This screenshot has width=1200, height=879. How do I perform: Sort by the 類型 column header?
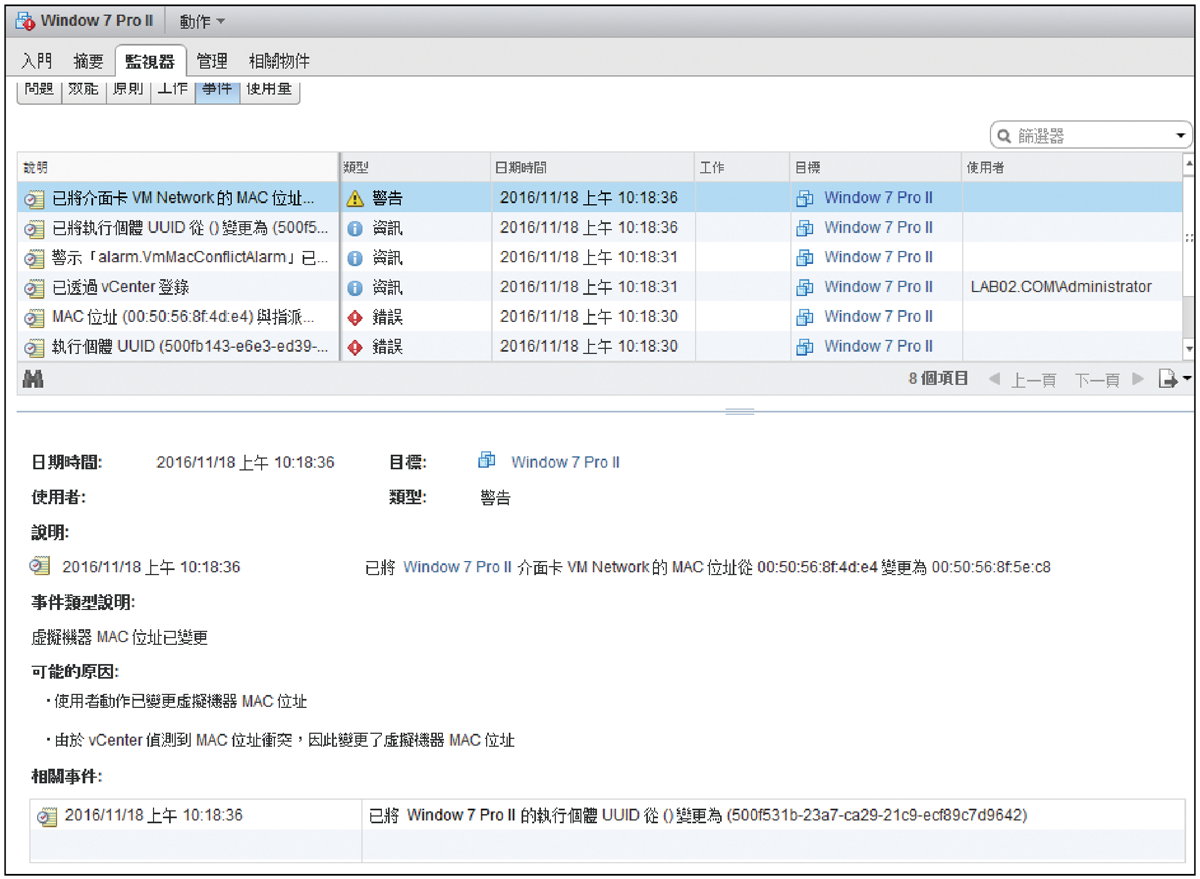(415, 167)
